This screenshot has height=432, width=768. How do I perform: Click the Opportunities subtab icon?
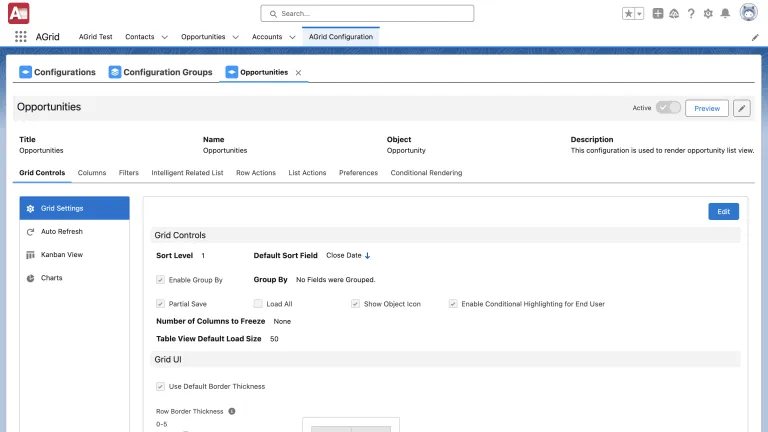pyautogui.click(x=232, y=72)
